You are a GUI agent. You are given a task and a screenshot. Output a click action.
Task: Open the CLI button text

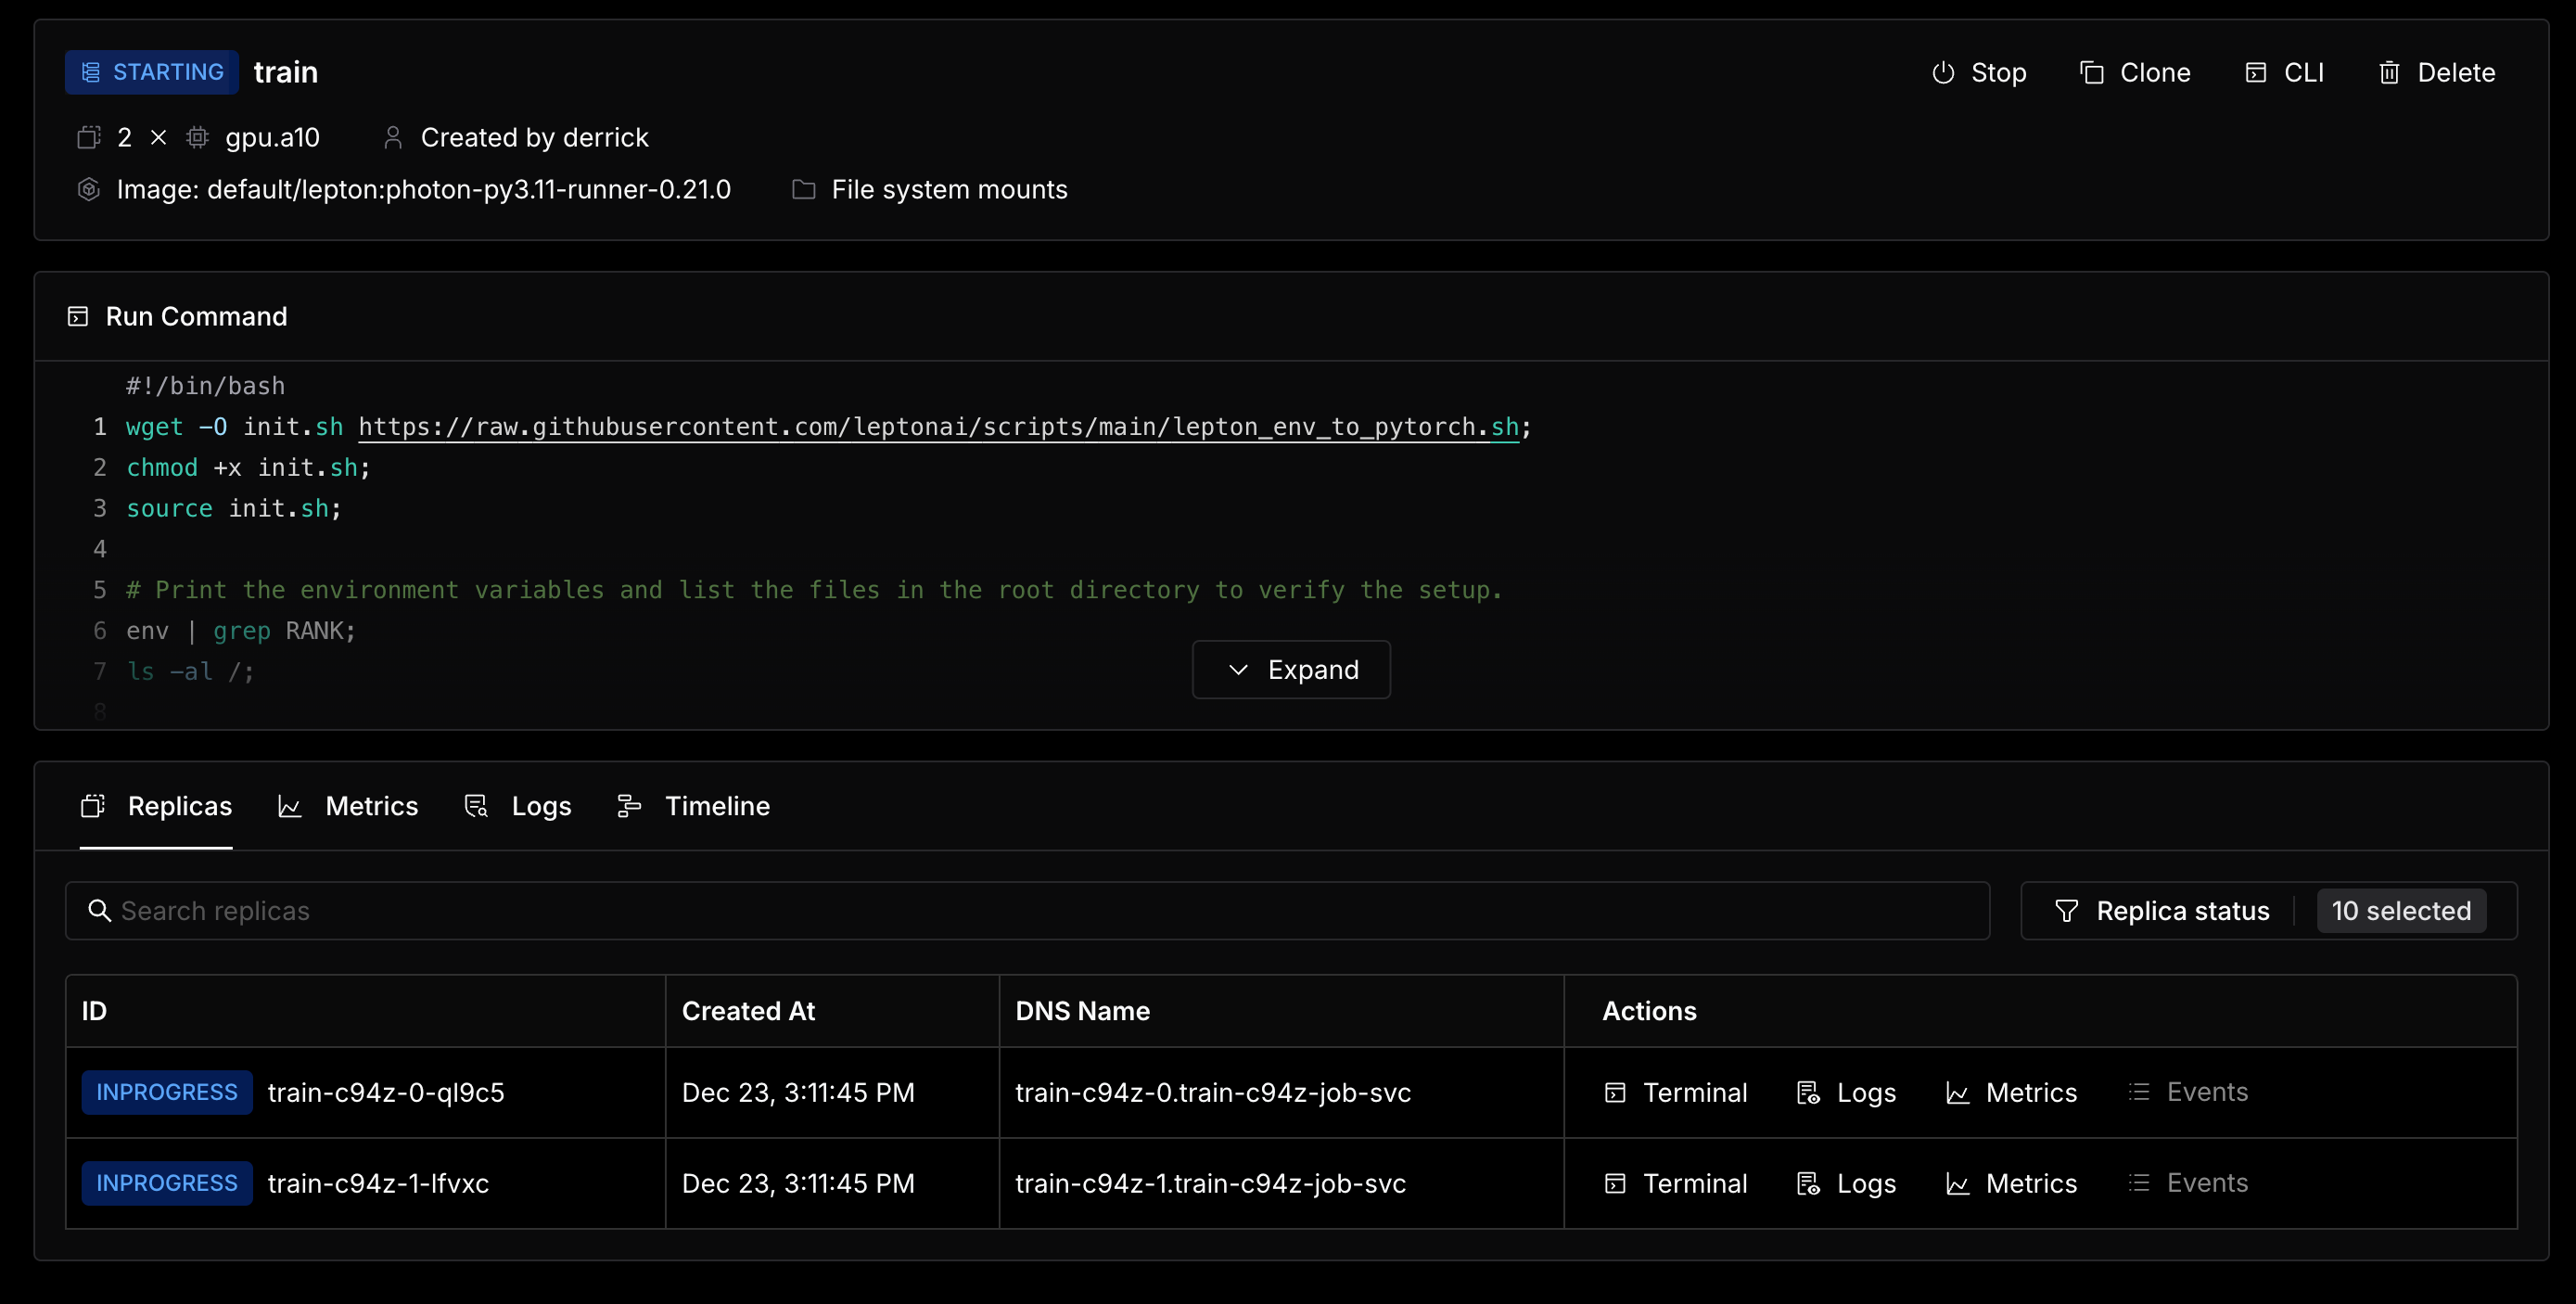[x=2304, y=72]
